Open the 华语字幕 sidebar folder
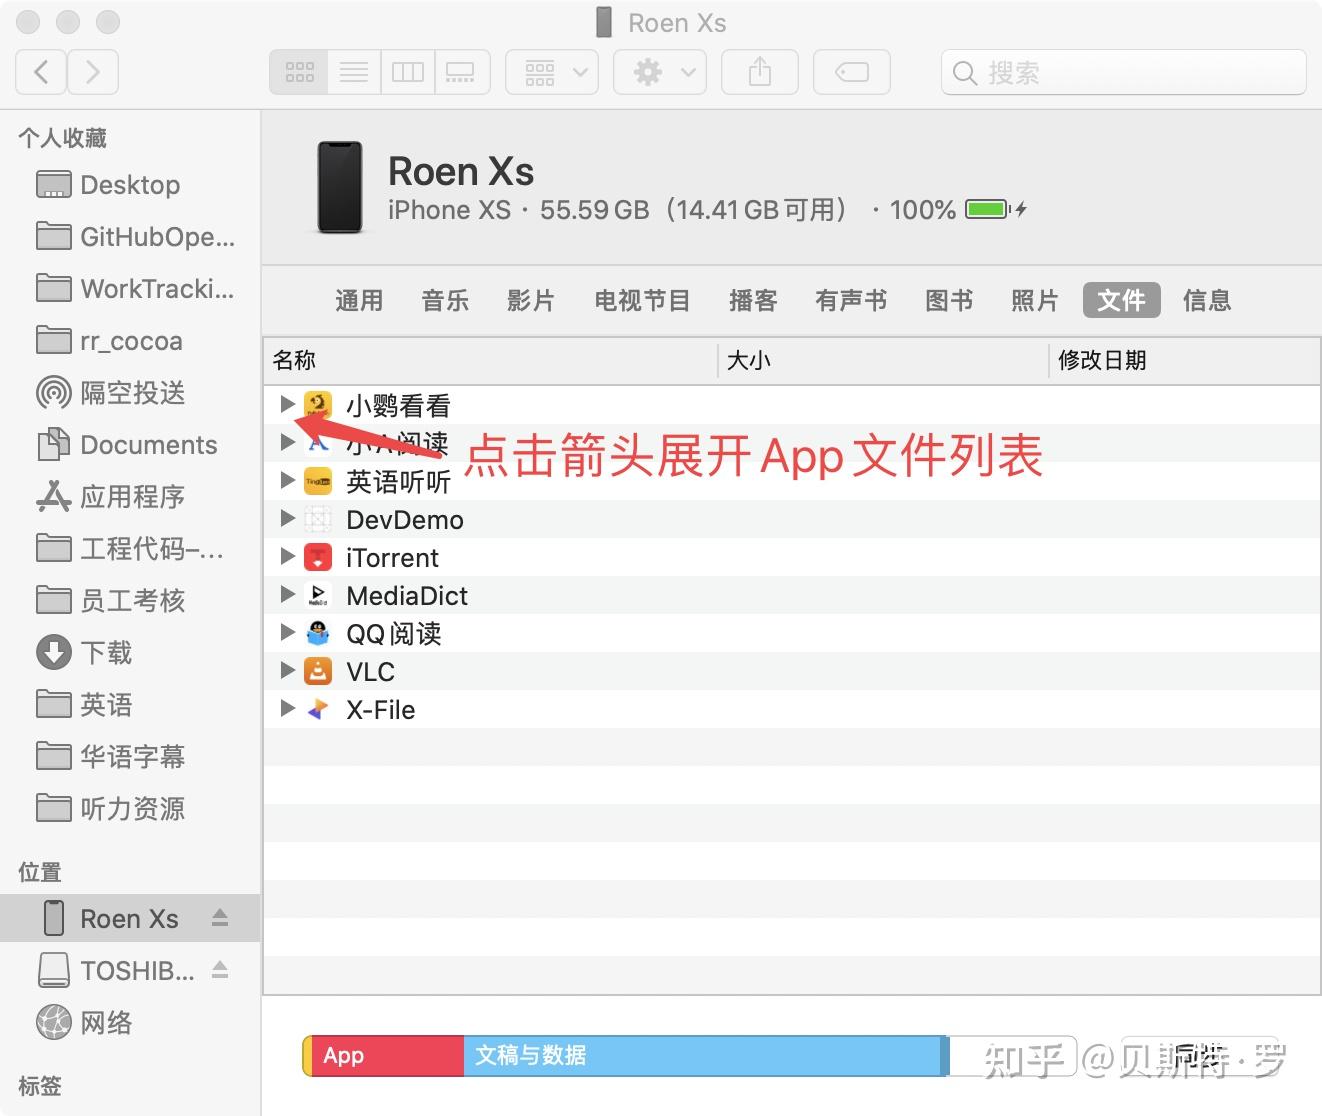The height and width of the screenshot is (1116, 1322). click(x=130, y=757)
